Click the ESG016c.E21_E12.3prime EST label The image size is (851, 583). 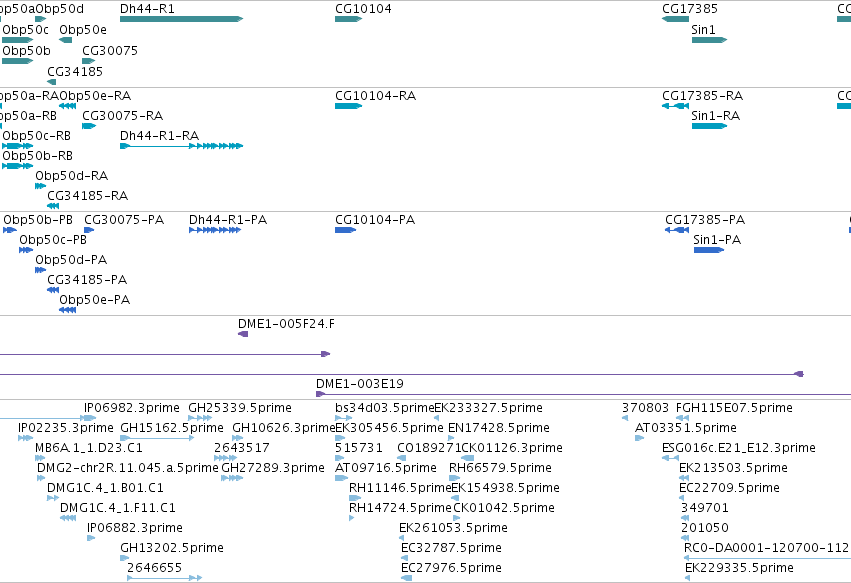(x=739, y=448)
